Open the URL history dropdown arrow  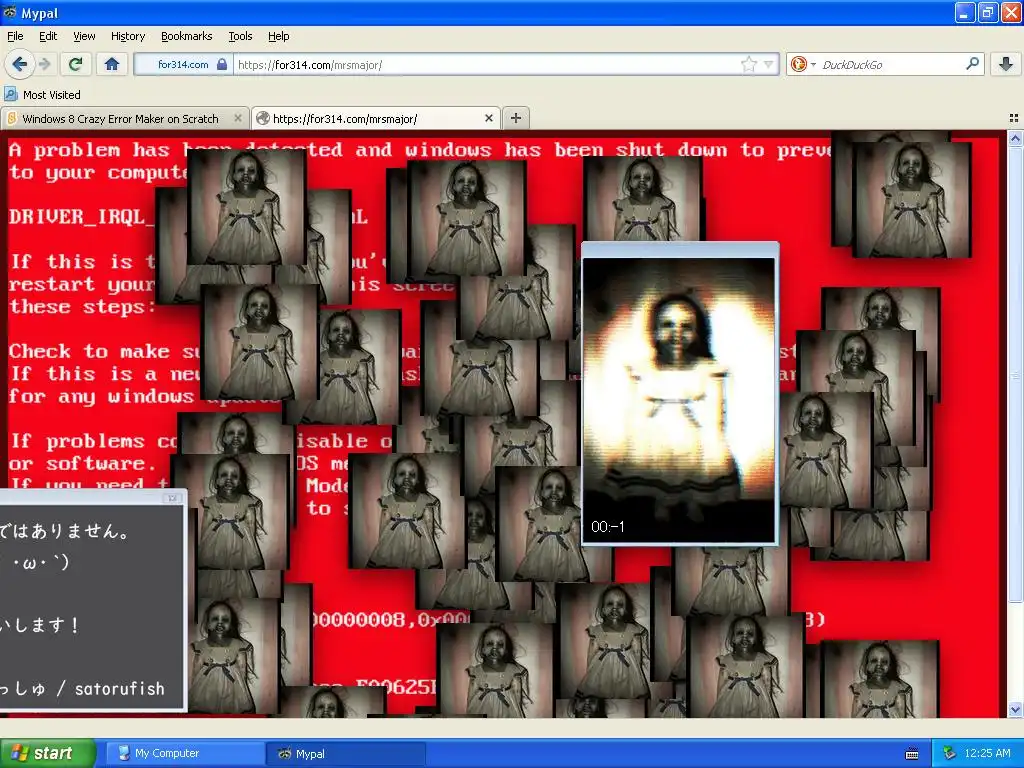pos(769,64)
